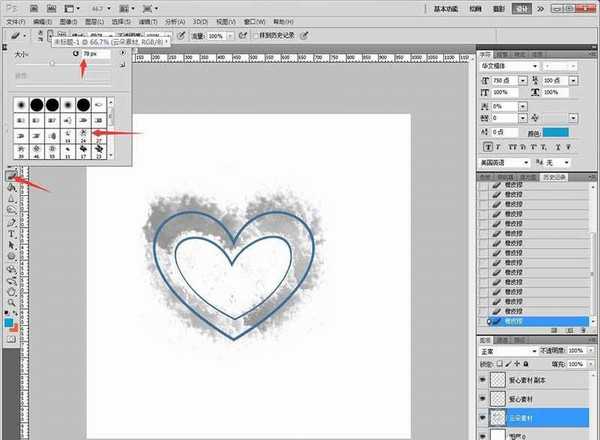This screenshot has height=440, width=600.
Task: Pick the large hard round brush preset
Action: click(35, 104)
